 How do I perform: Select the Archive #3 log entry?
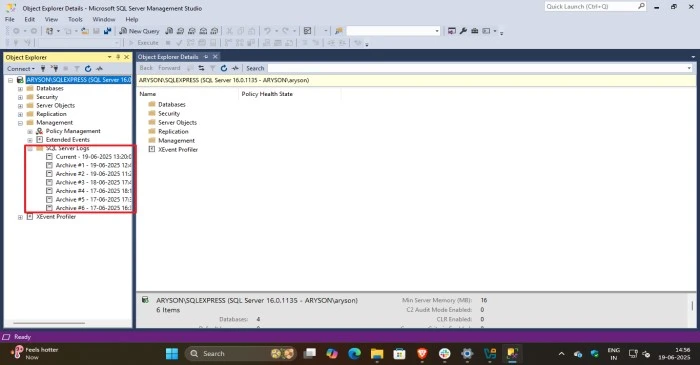93,182
